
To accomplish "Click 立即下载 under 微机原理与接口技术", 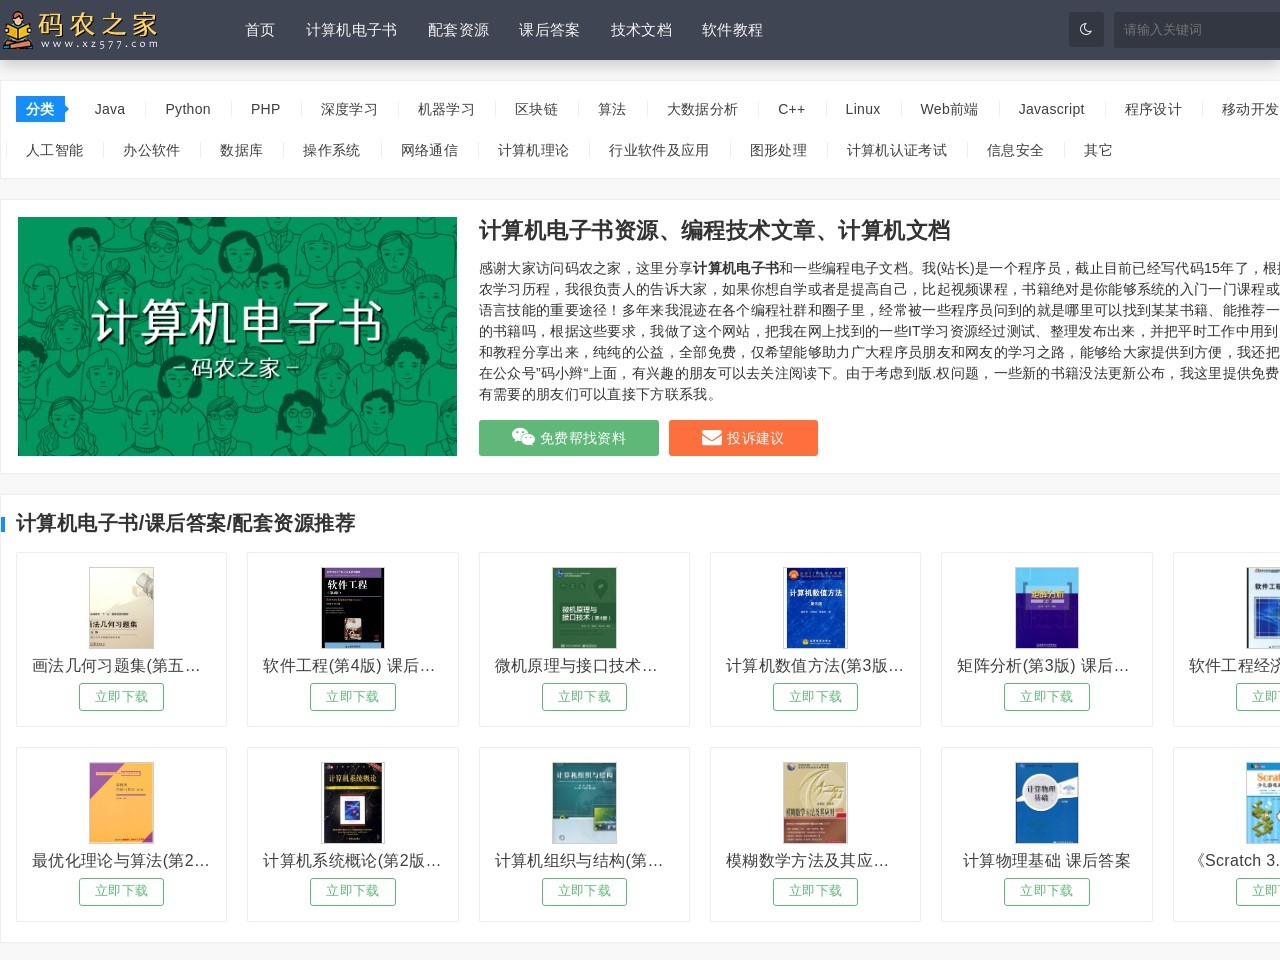I will (584, 696).
